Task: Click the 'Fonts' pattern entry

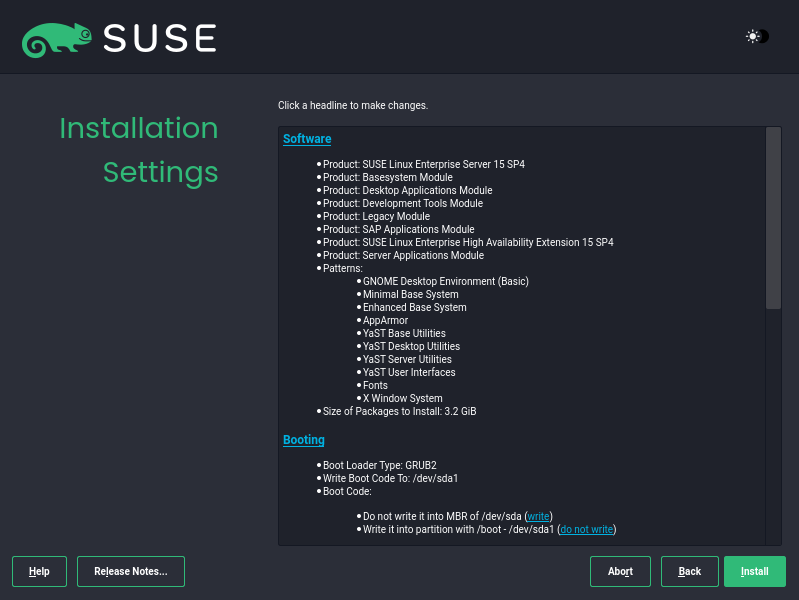Action: point(375,385)
